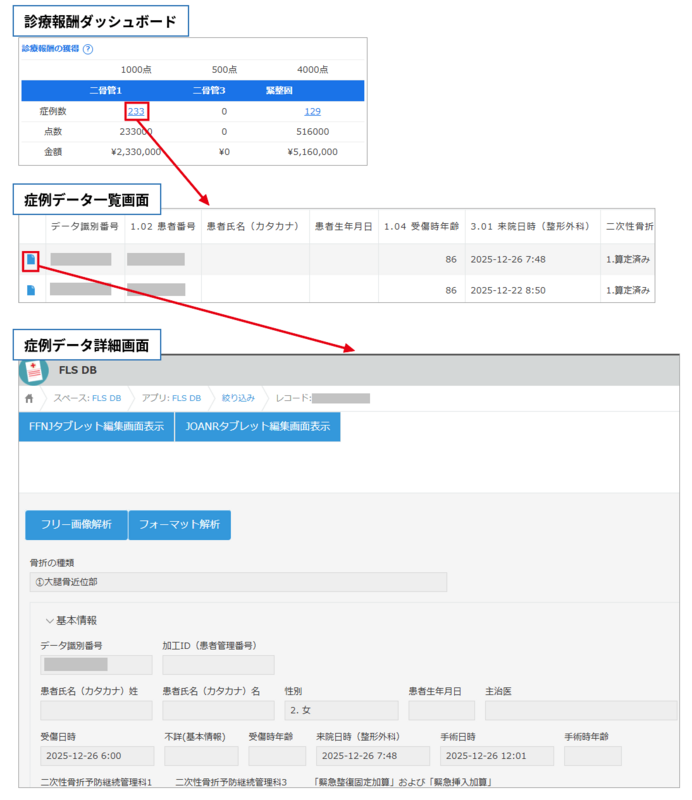
Task: Click the FFNJタブレット編集画面表示 button
Action: [96, 427]
